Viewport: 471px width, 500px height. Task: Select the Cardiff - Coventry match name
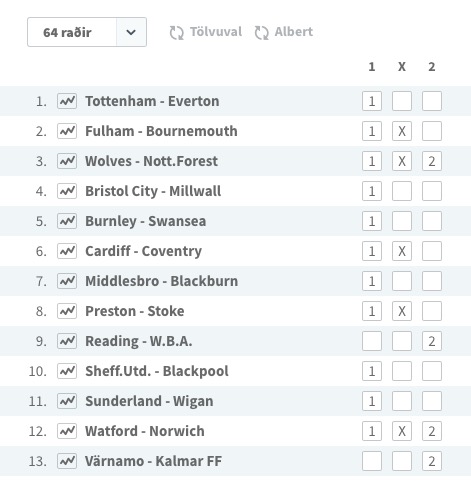point(143,251)
